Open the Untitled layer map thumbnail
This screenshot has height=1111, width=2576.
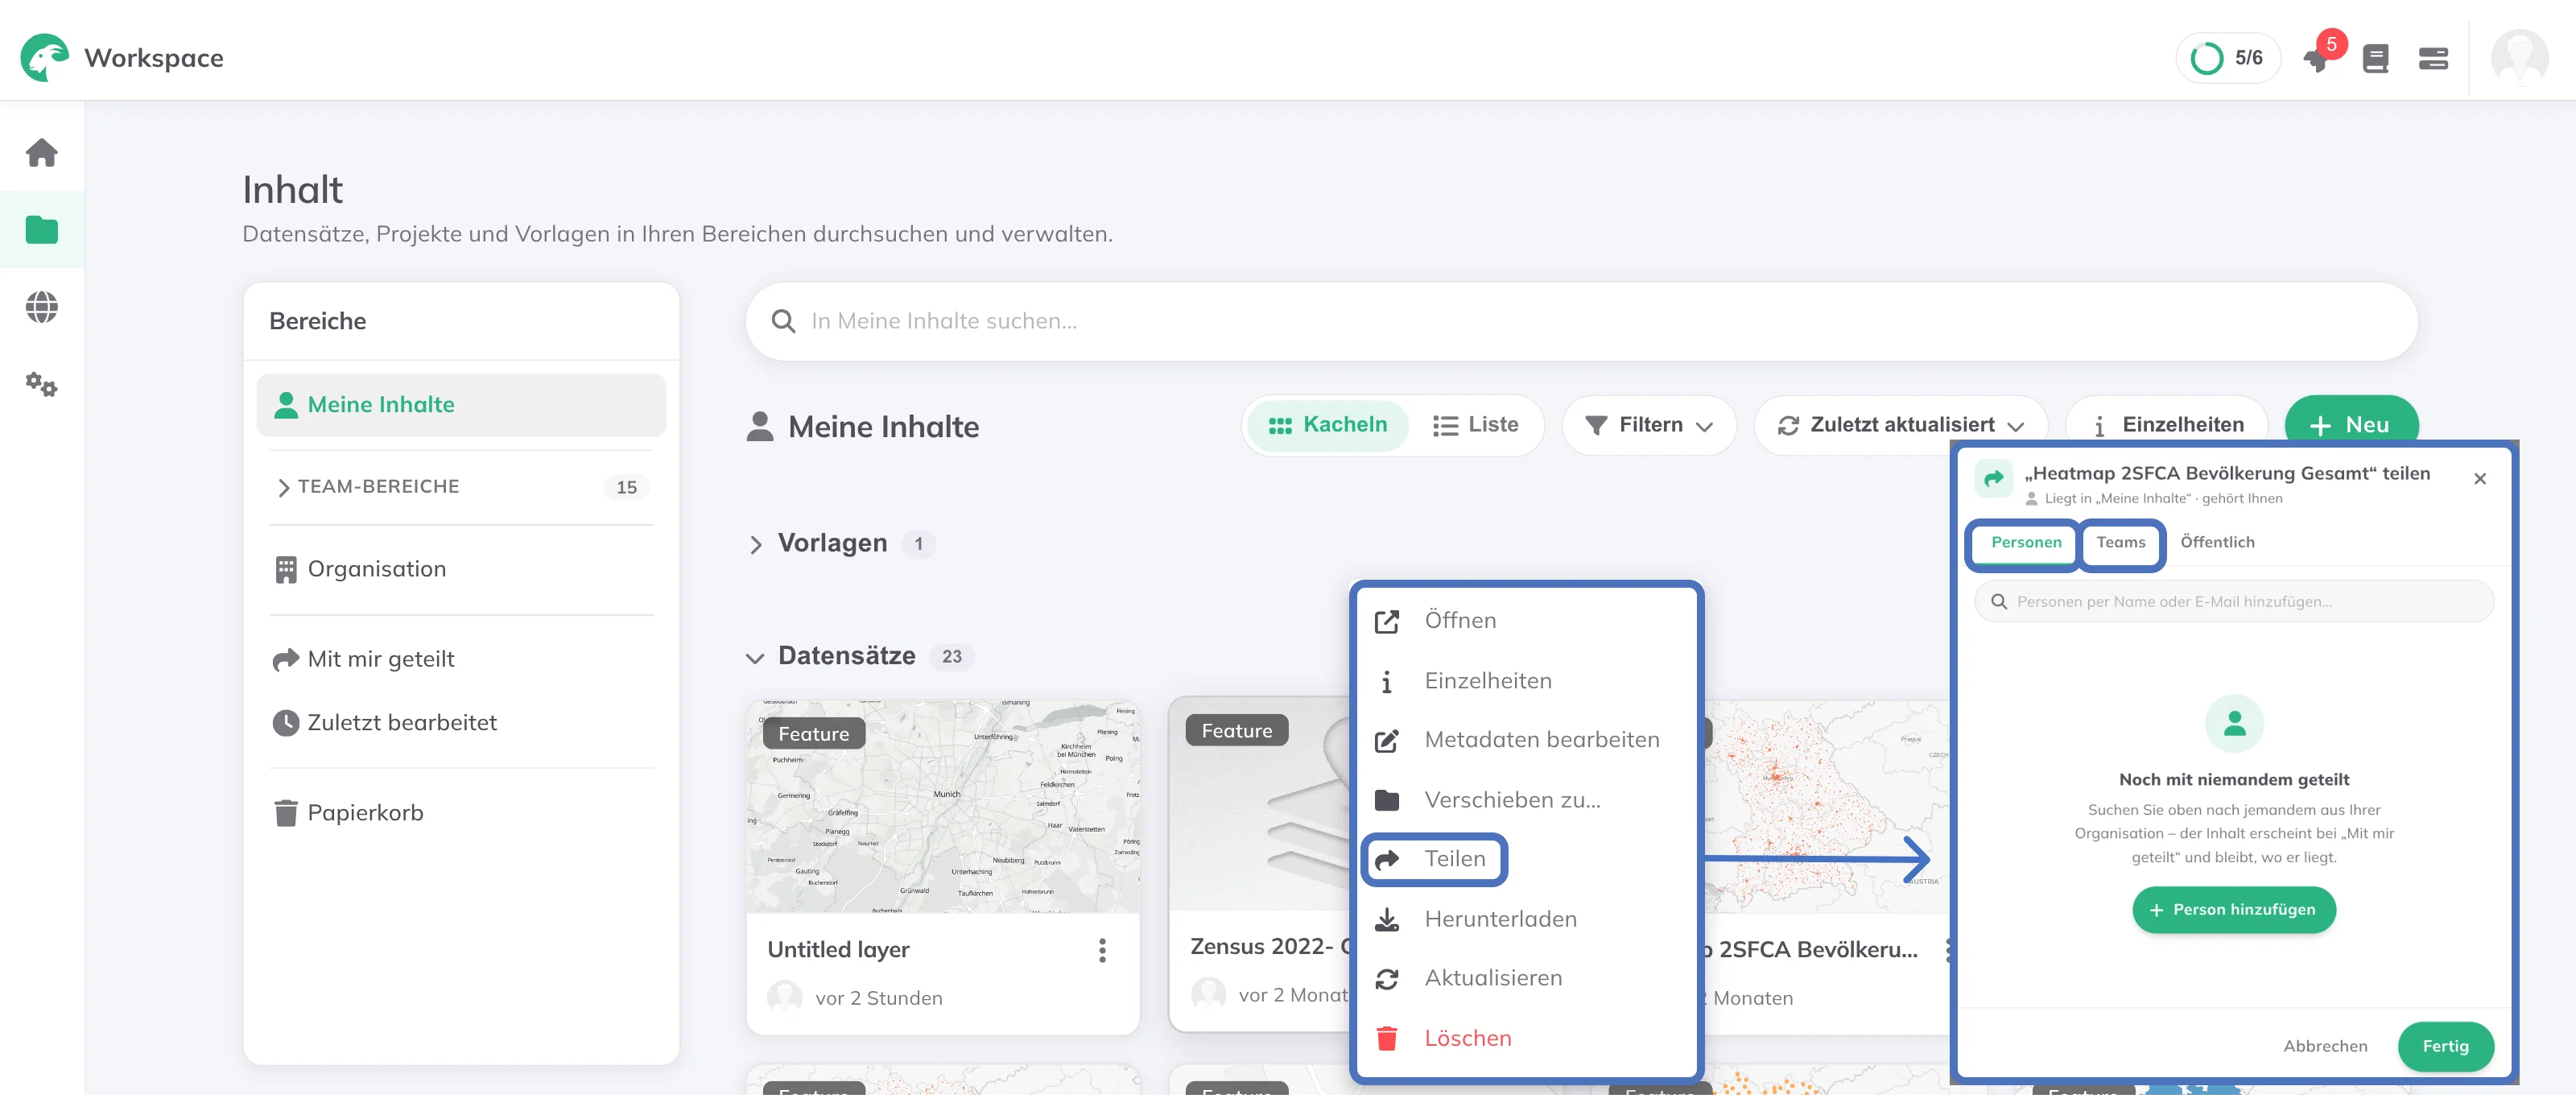click(942, 806)
